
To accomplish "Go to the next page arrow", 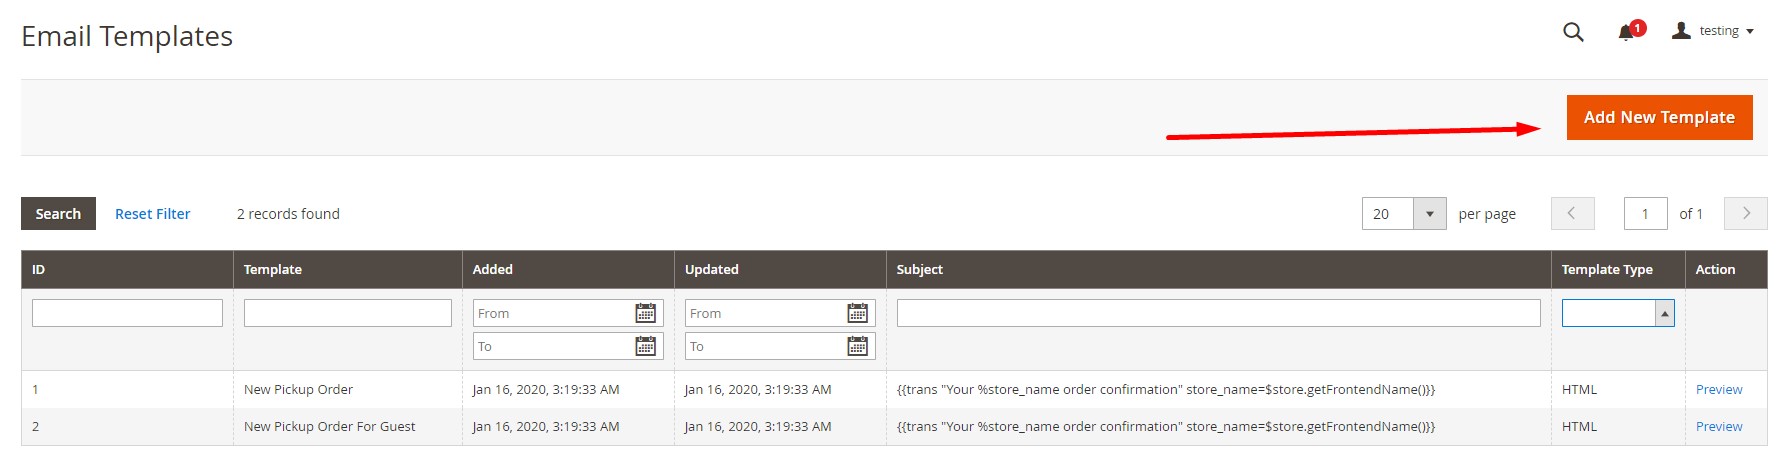I will pyautogui.click(x=1746, y=213).
